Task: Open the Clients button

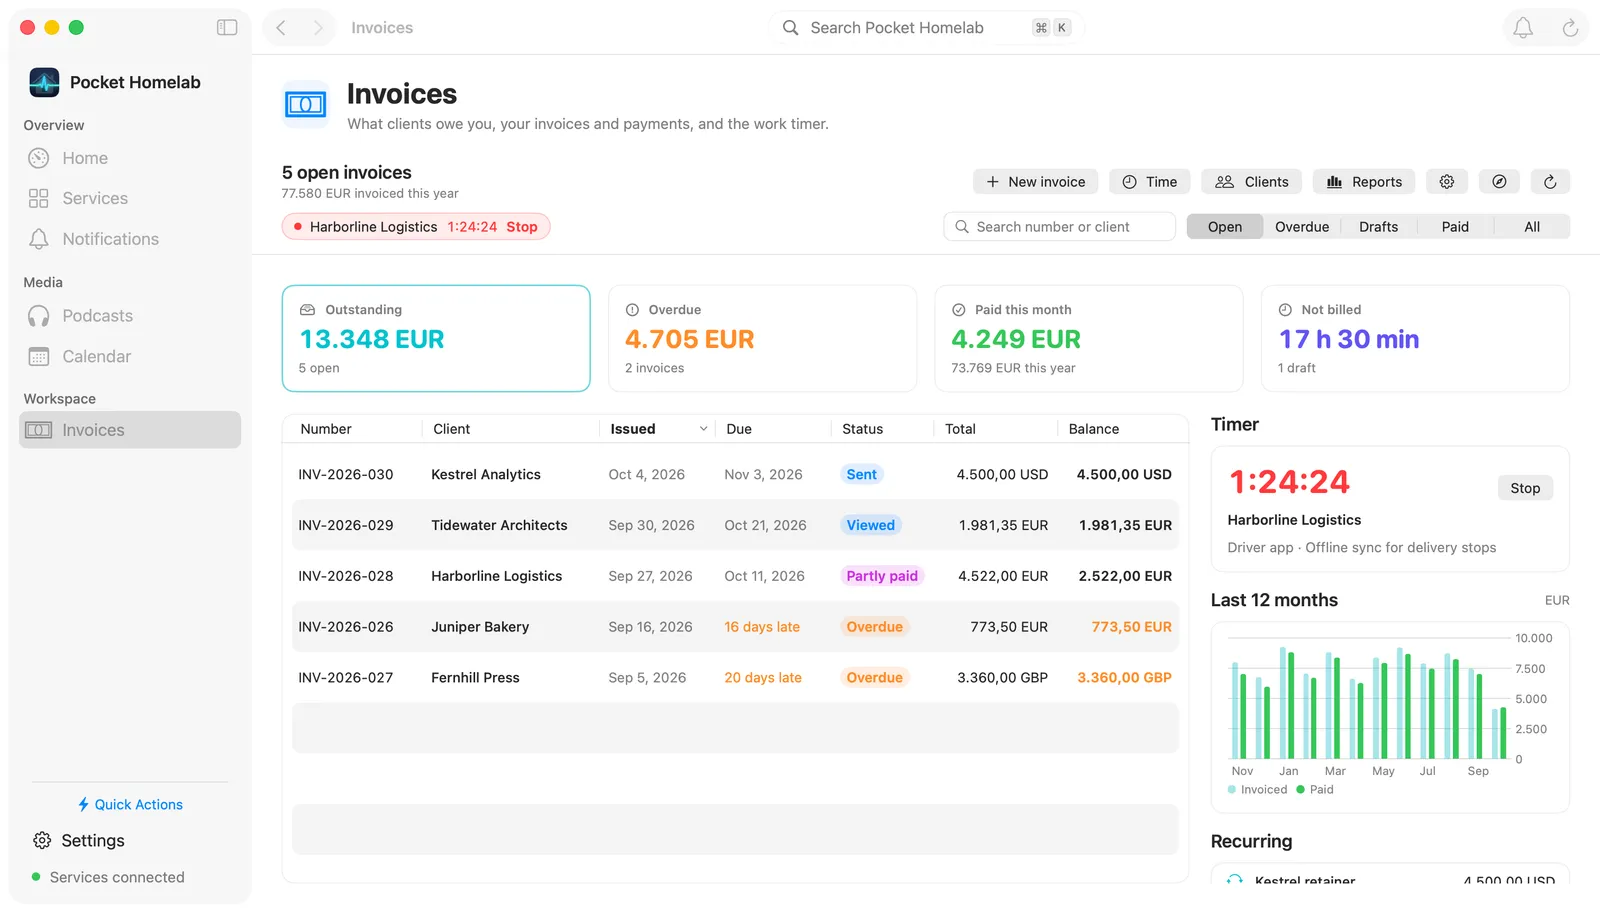Action: coord(1252,182)
